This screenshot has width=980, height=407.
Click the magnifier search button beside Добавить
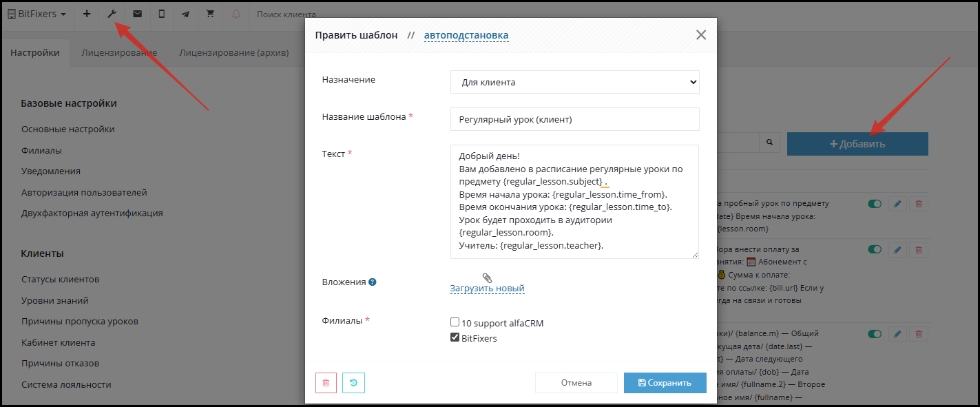pyautogui.click(x=769, y=143)
